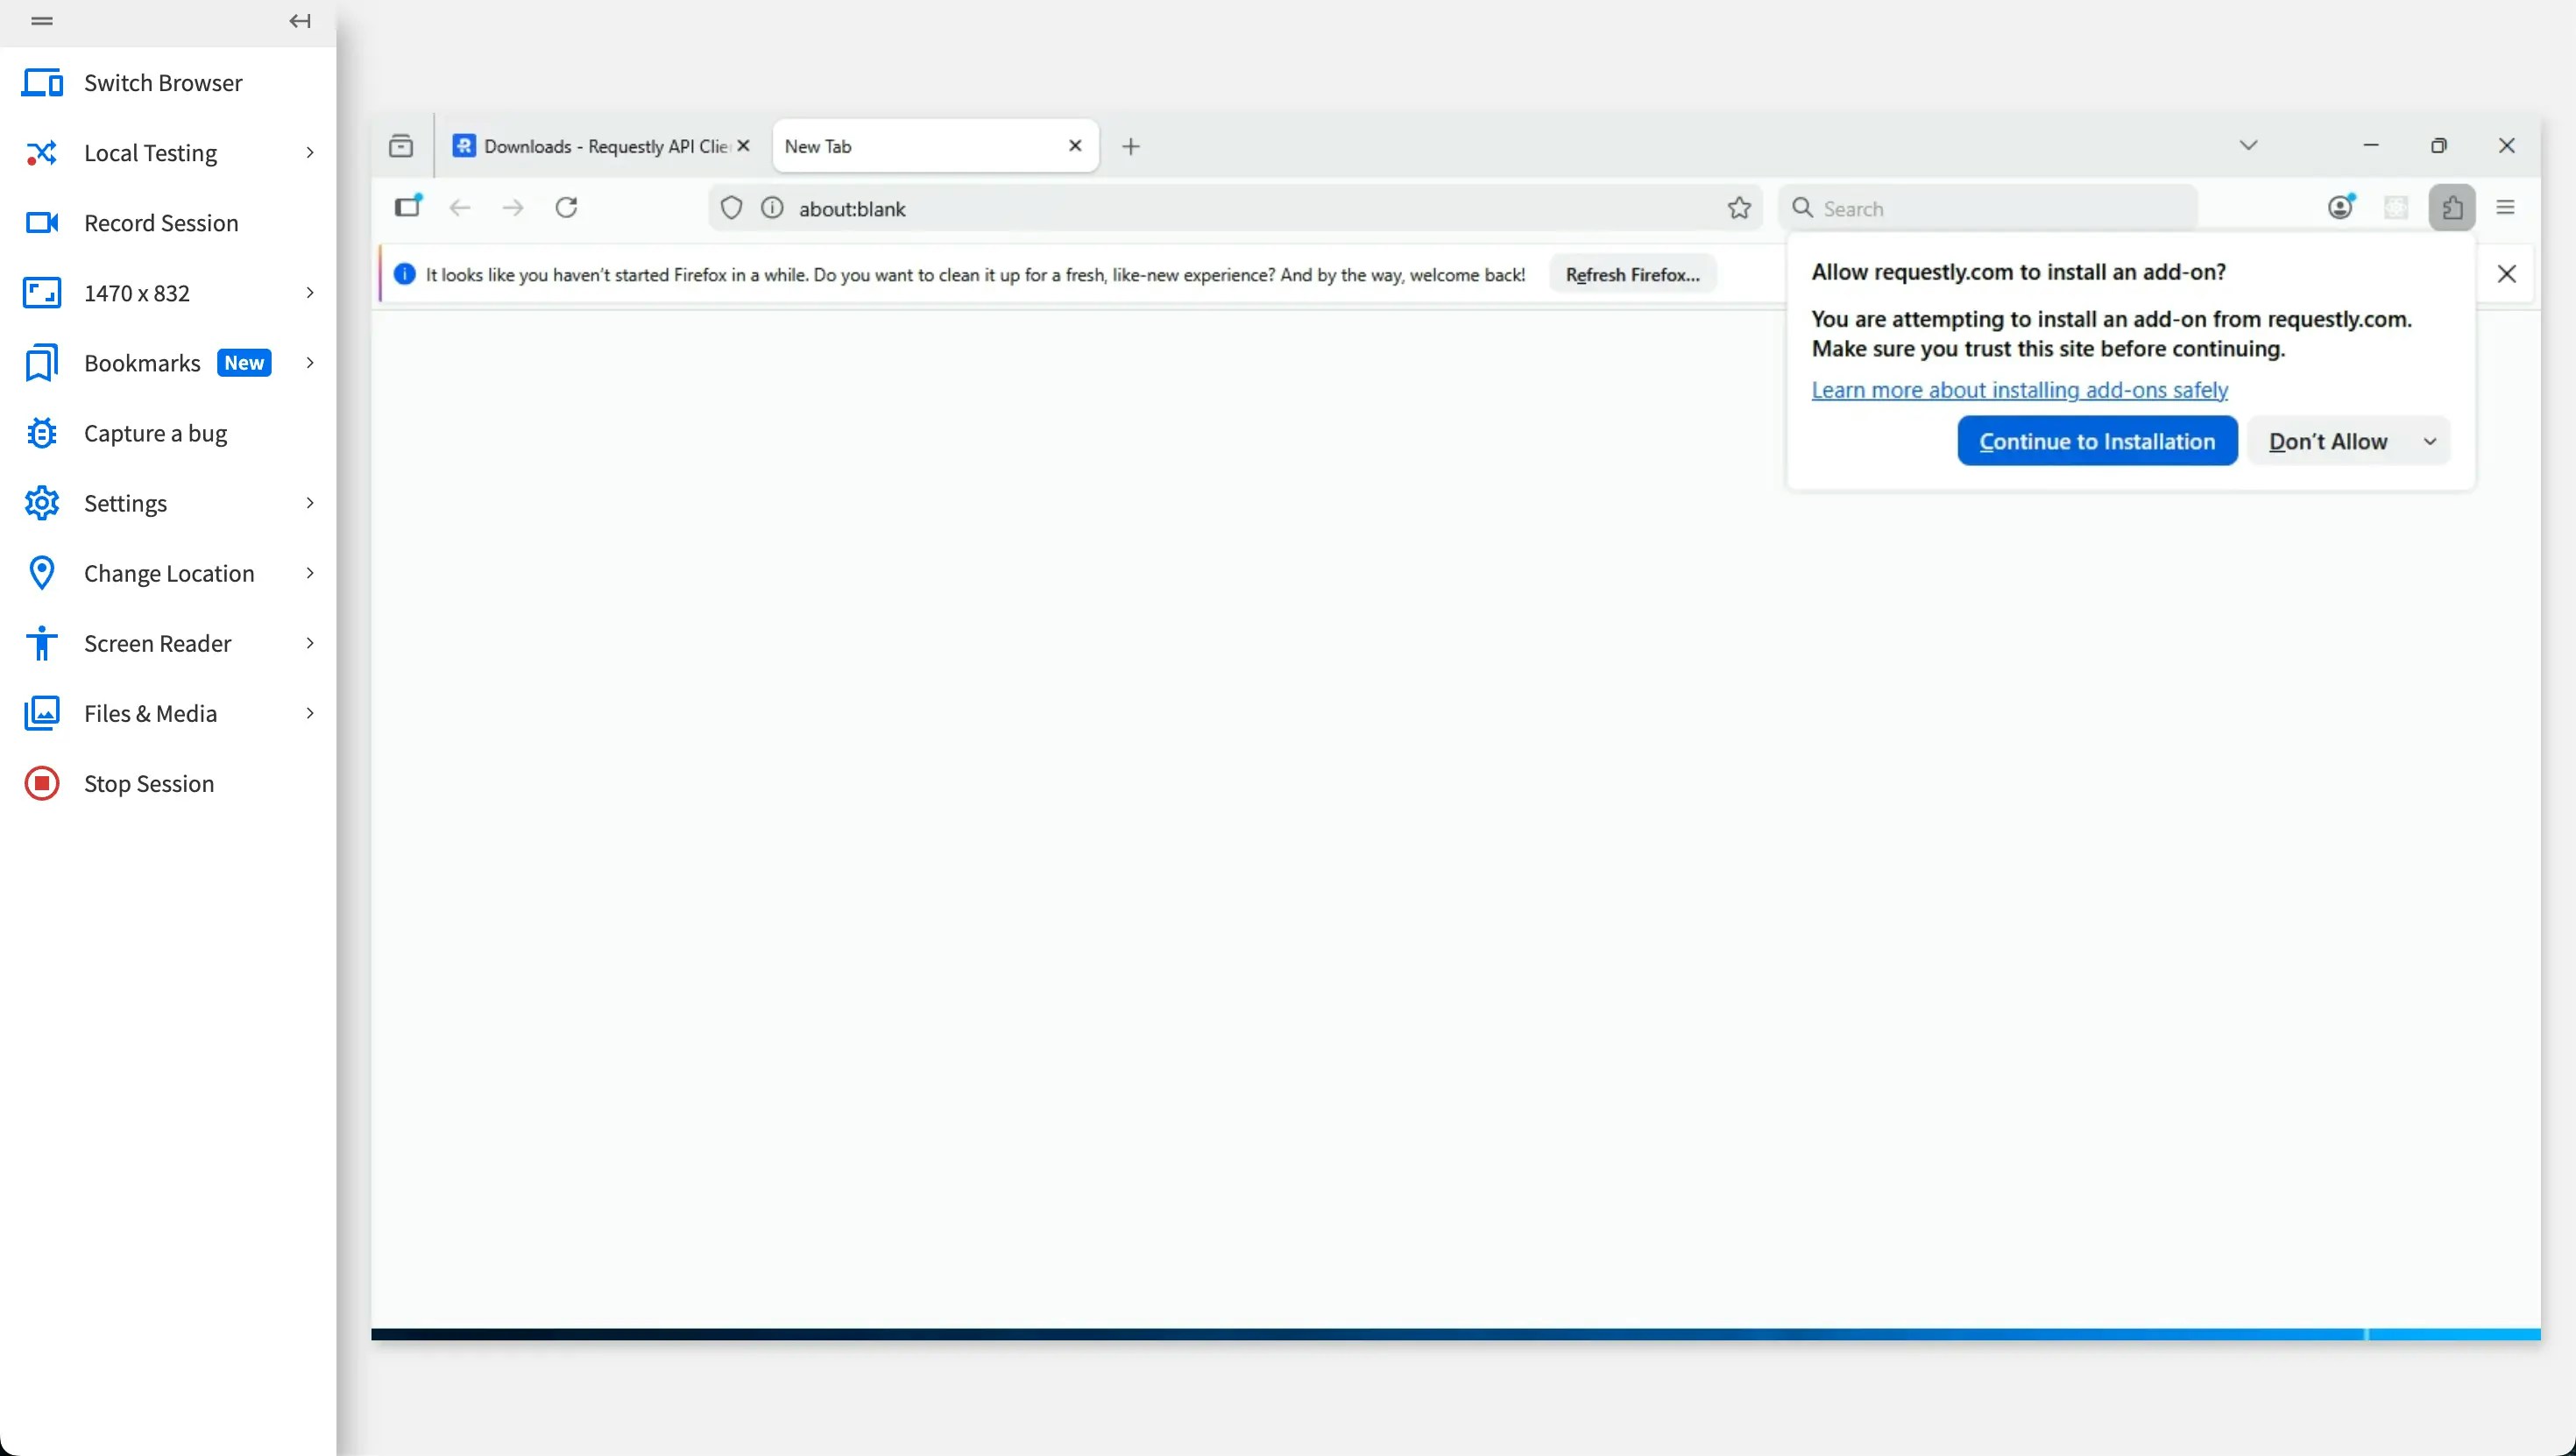The image size is (2576, 1456).
Task: Click Refresh Firefox in the notification bar
Action: [1631, 274]
